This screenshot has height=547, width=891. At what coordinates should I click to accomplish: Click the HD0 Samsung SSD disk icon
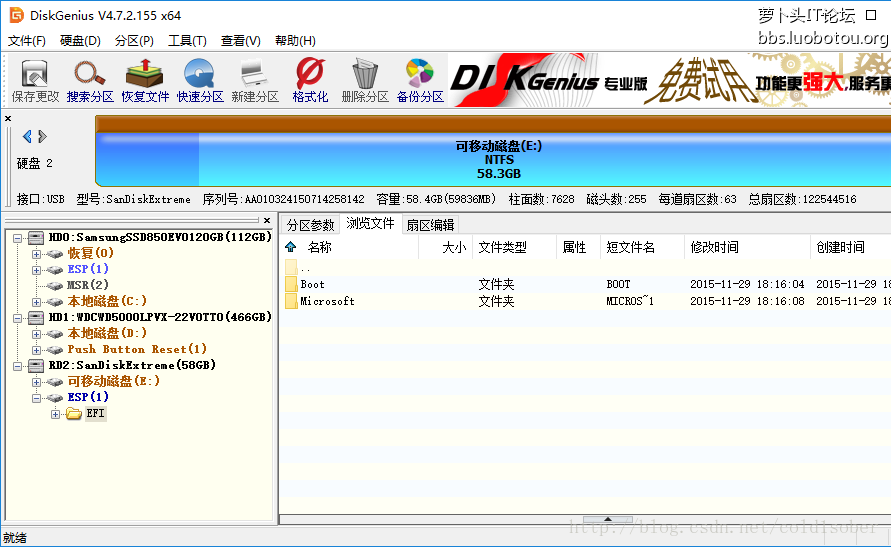click(36, 237)
